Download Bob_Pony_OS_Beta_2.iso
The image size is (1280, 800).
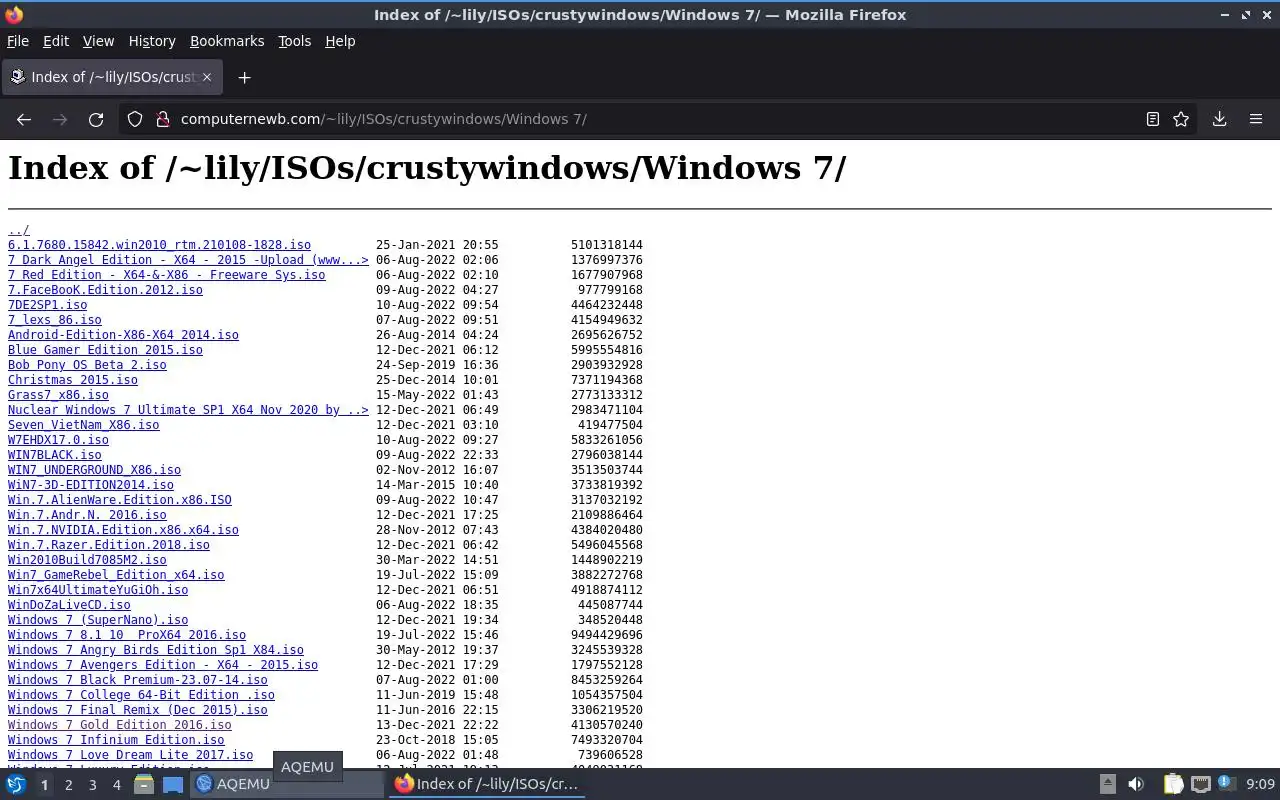click(x=87, y=365)
